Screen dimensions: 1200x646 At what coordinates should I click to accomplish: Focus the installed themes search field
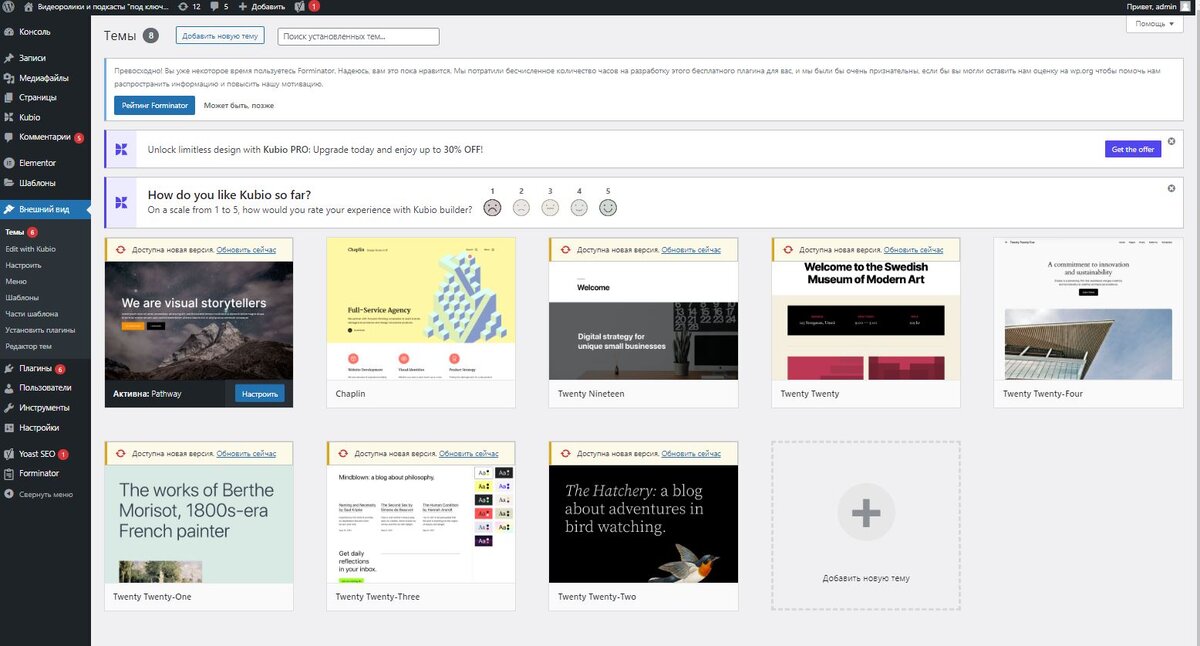point(358,36)
